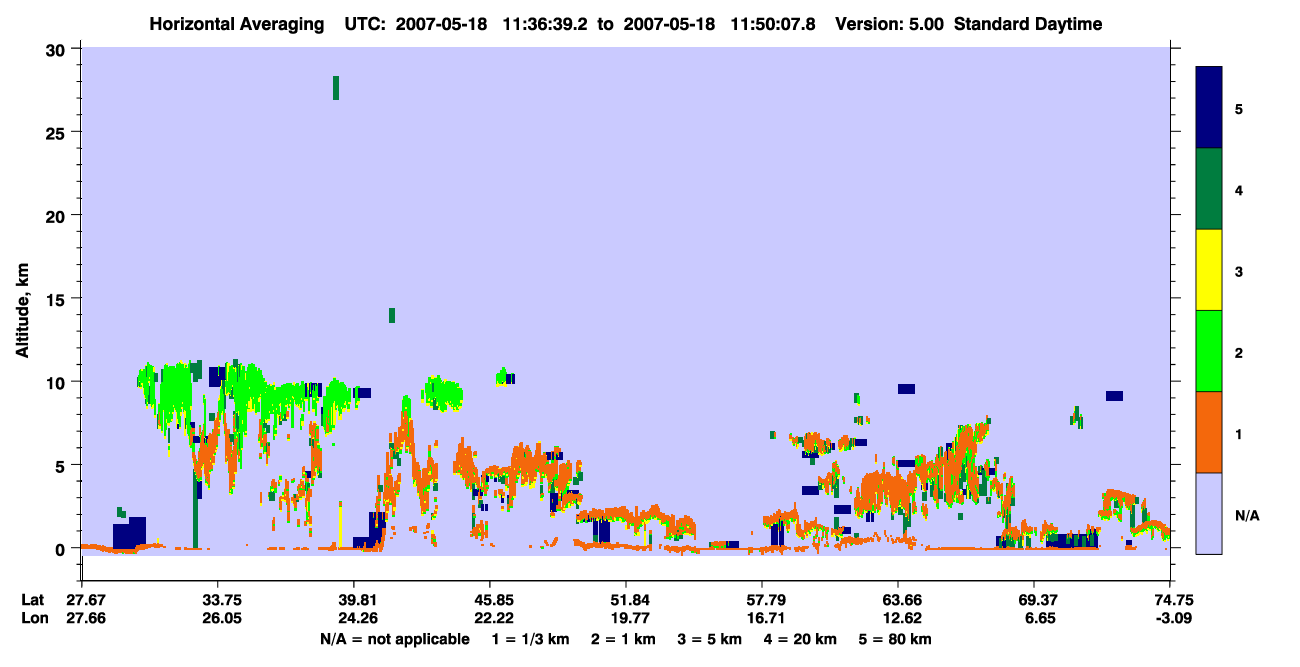The width and height of the screenshot is (1300, 667).
Task: Click legend text '1 = 1/3 km'
Action: coord(530,639)
